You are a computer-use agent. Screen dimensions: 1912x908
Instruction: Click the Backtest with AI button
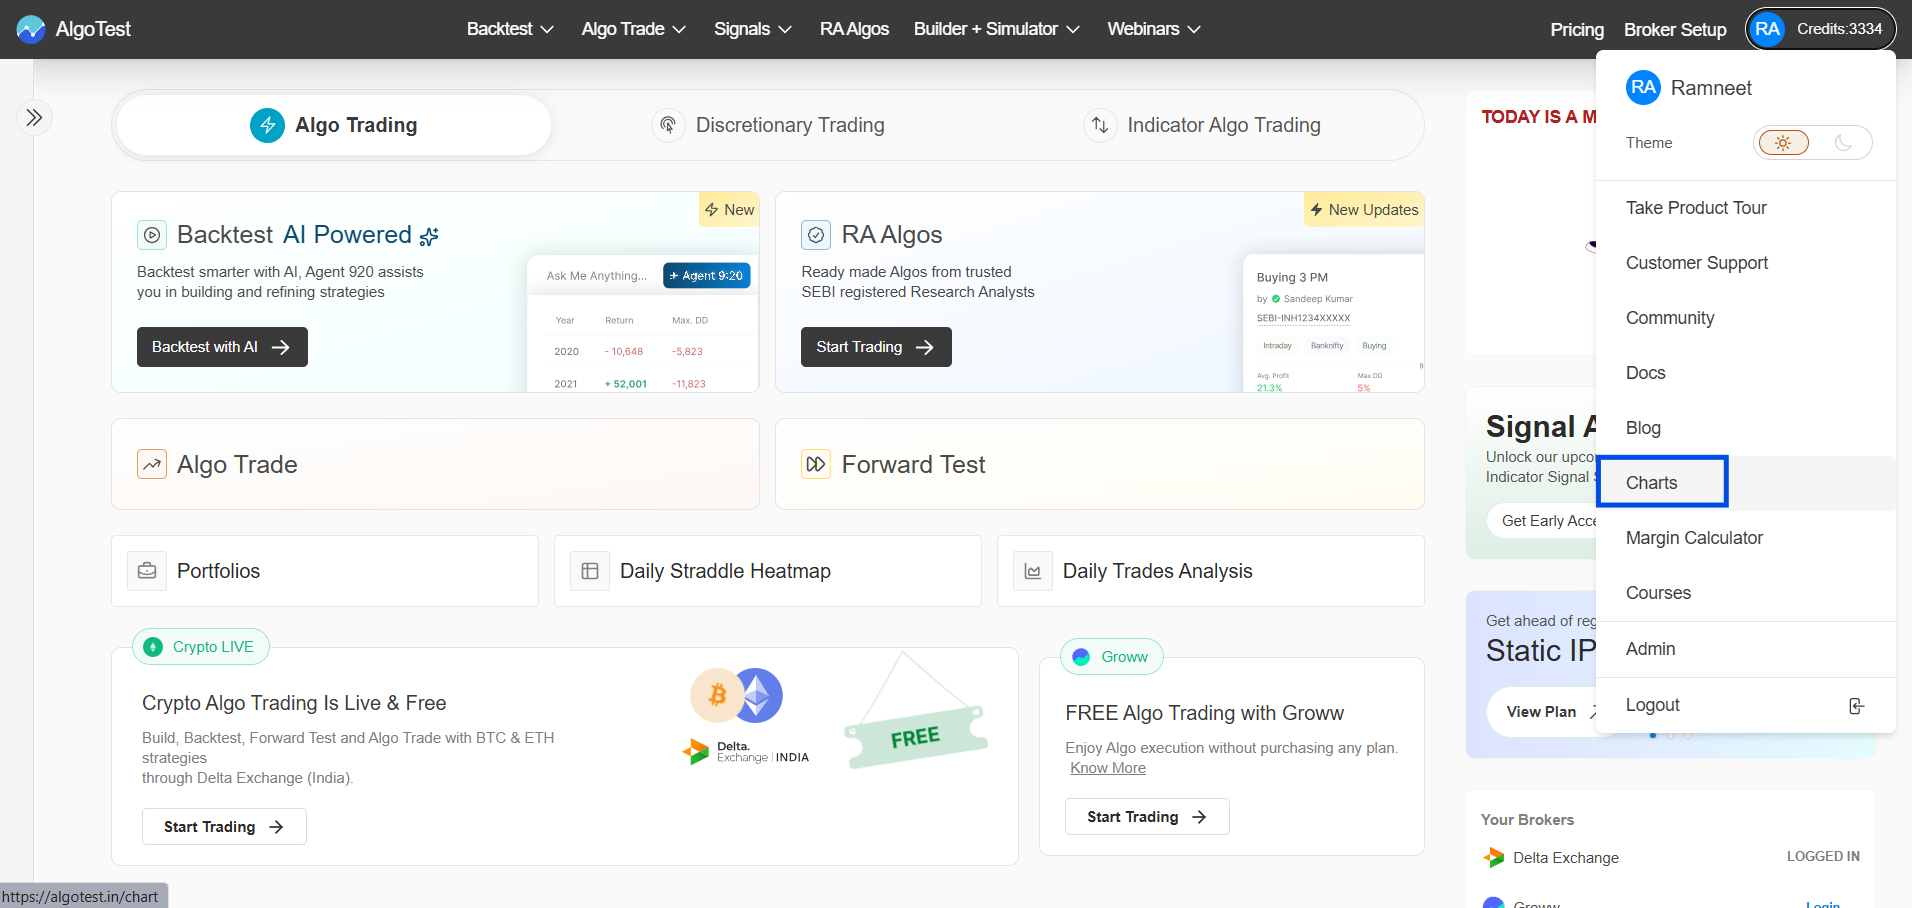pos(222,347)
